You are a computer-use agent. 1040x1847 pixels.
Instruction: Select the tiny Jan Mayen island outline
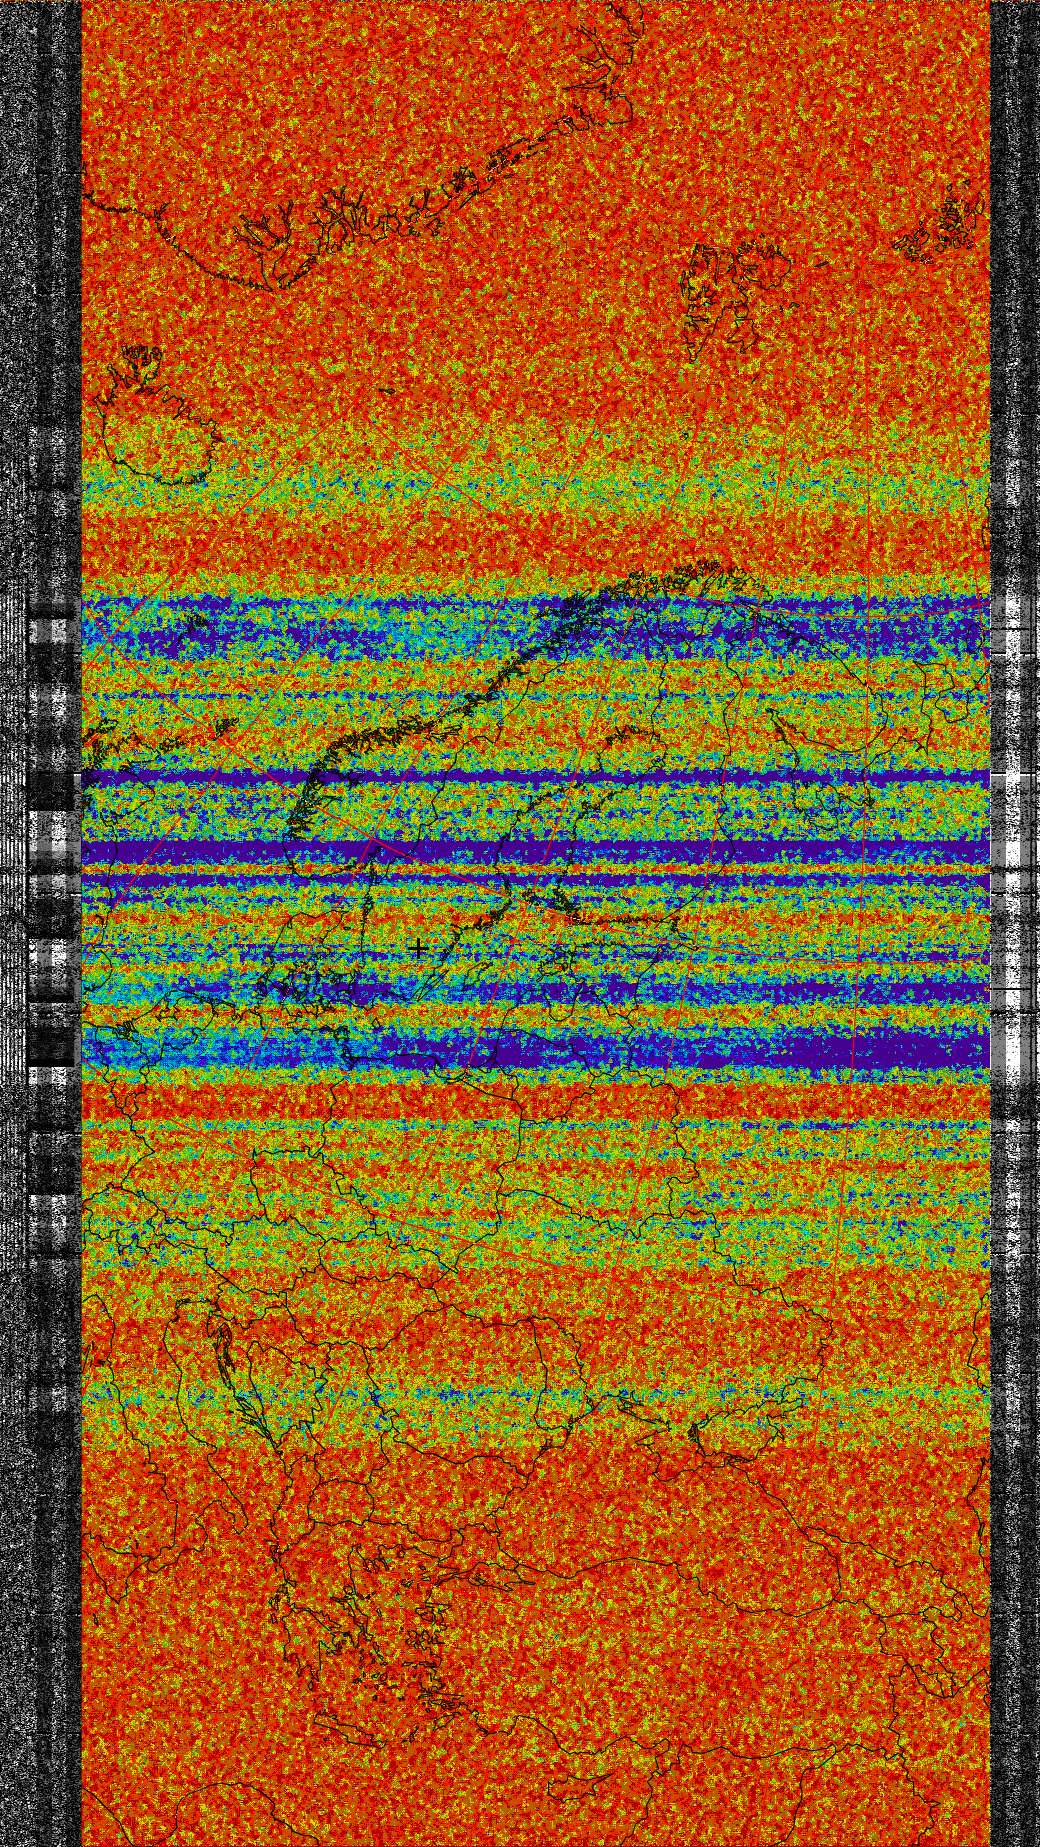coord(388,392)
